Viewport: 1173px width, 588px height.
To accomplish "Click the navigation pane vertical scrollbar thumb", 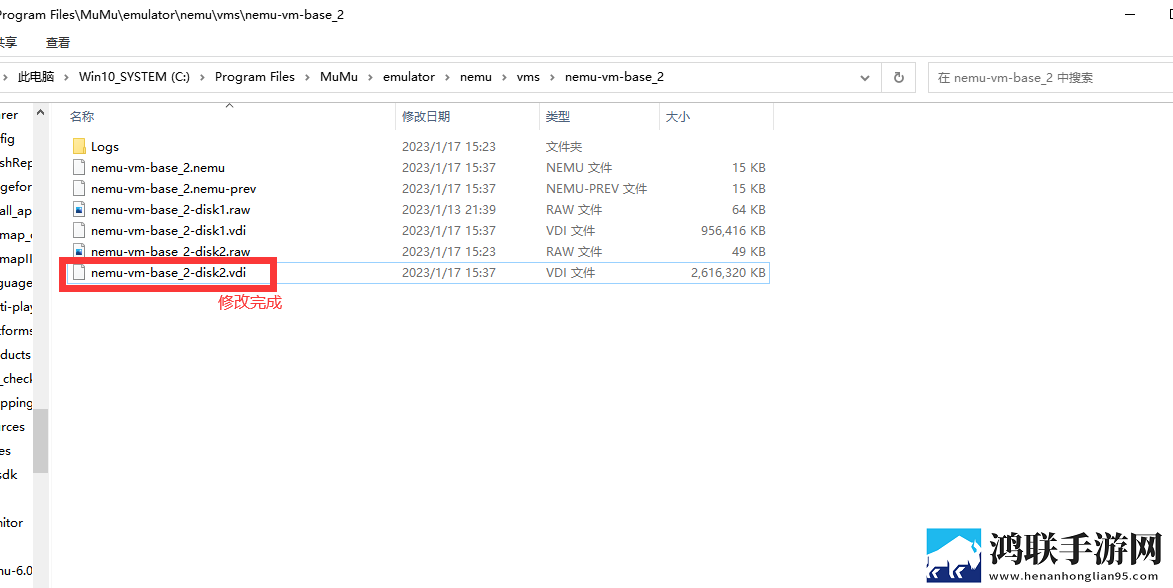I will click(x=40, y=441).
